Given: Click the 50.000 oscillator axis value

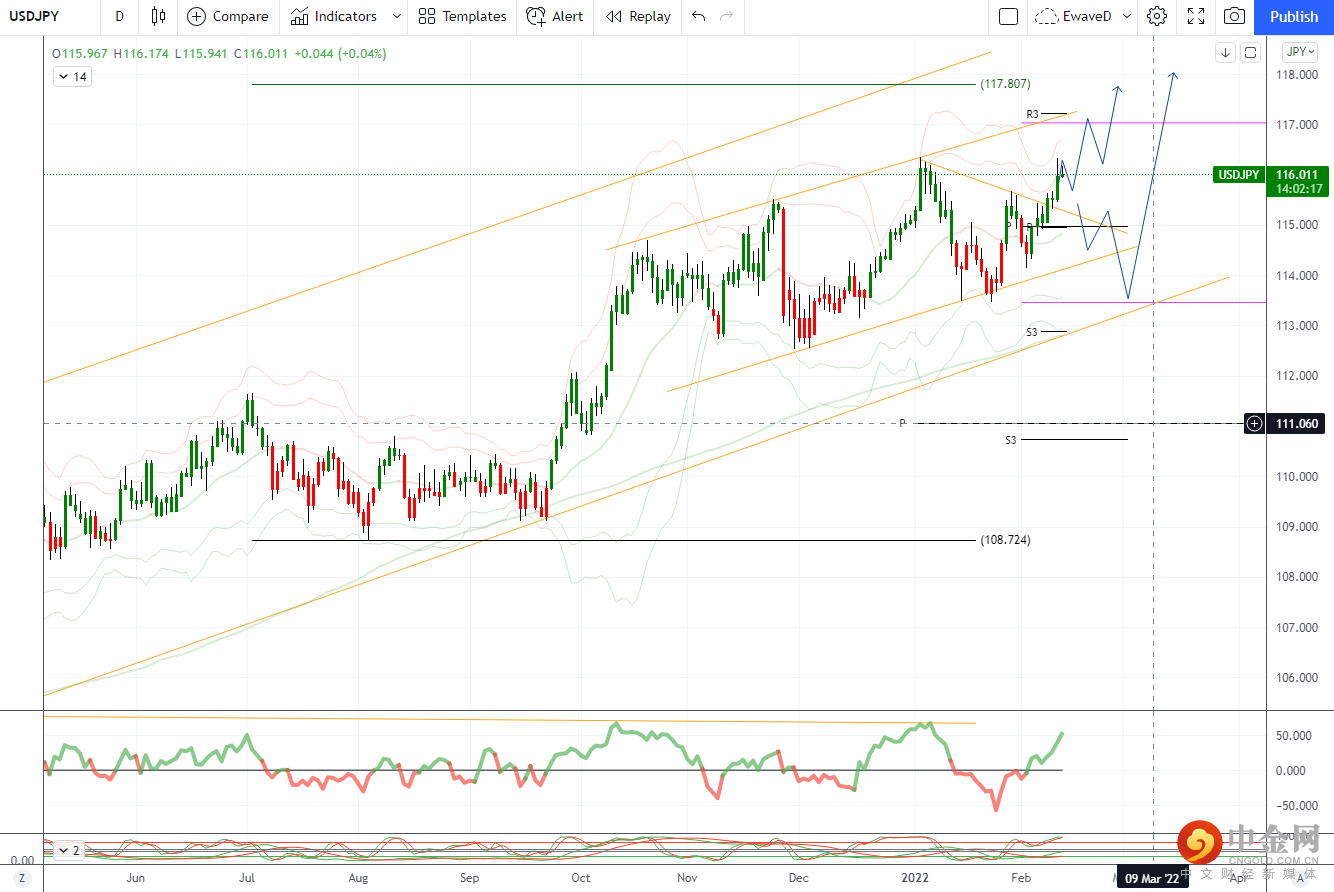Looking at the screenshot, I should click(1295, 735).
